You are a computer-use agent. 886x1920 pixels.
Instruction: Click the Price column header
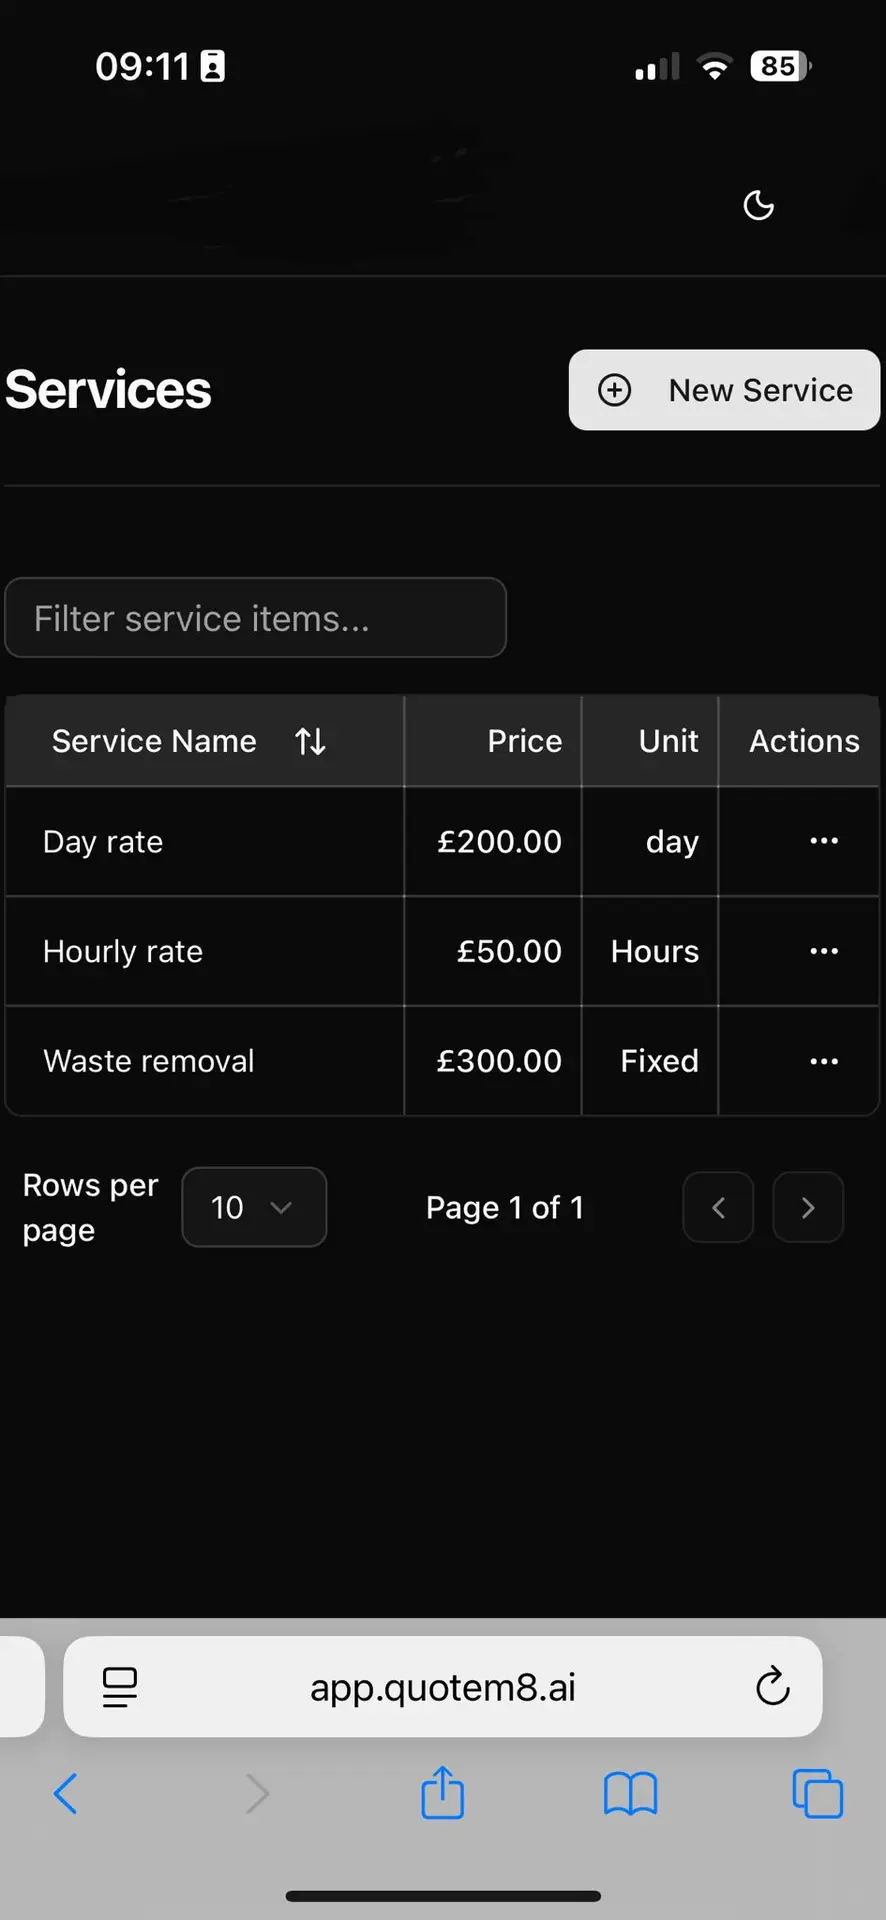[x=524, y=741]
